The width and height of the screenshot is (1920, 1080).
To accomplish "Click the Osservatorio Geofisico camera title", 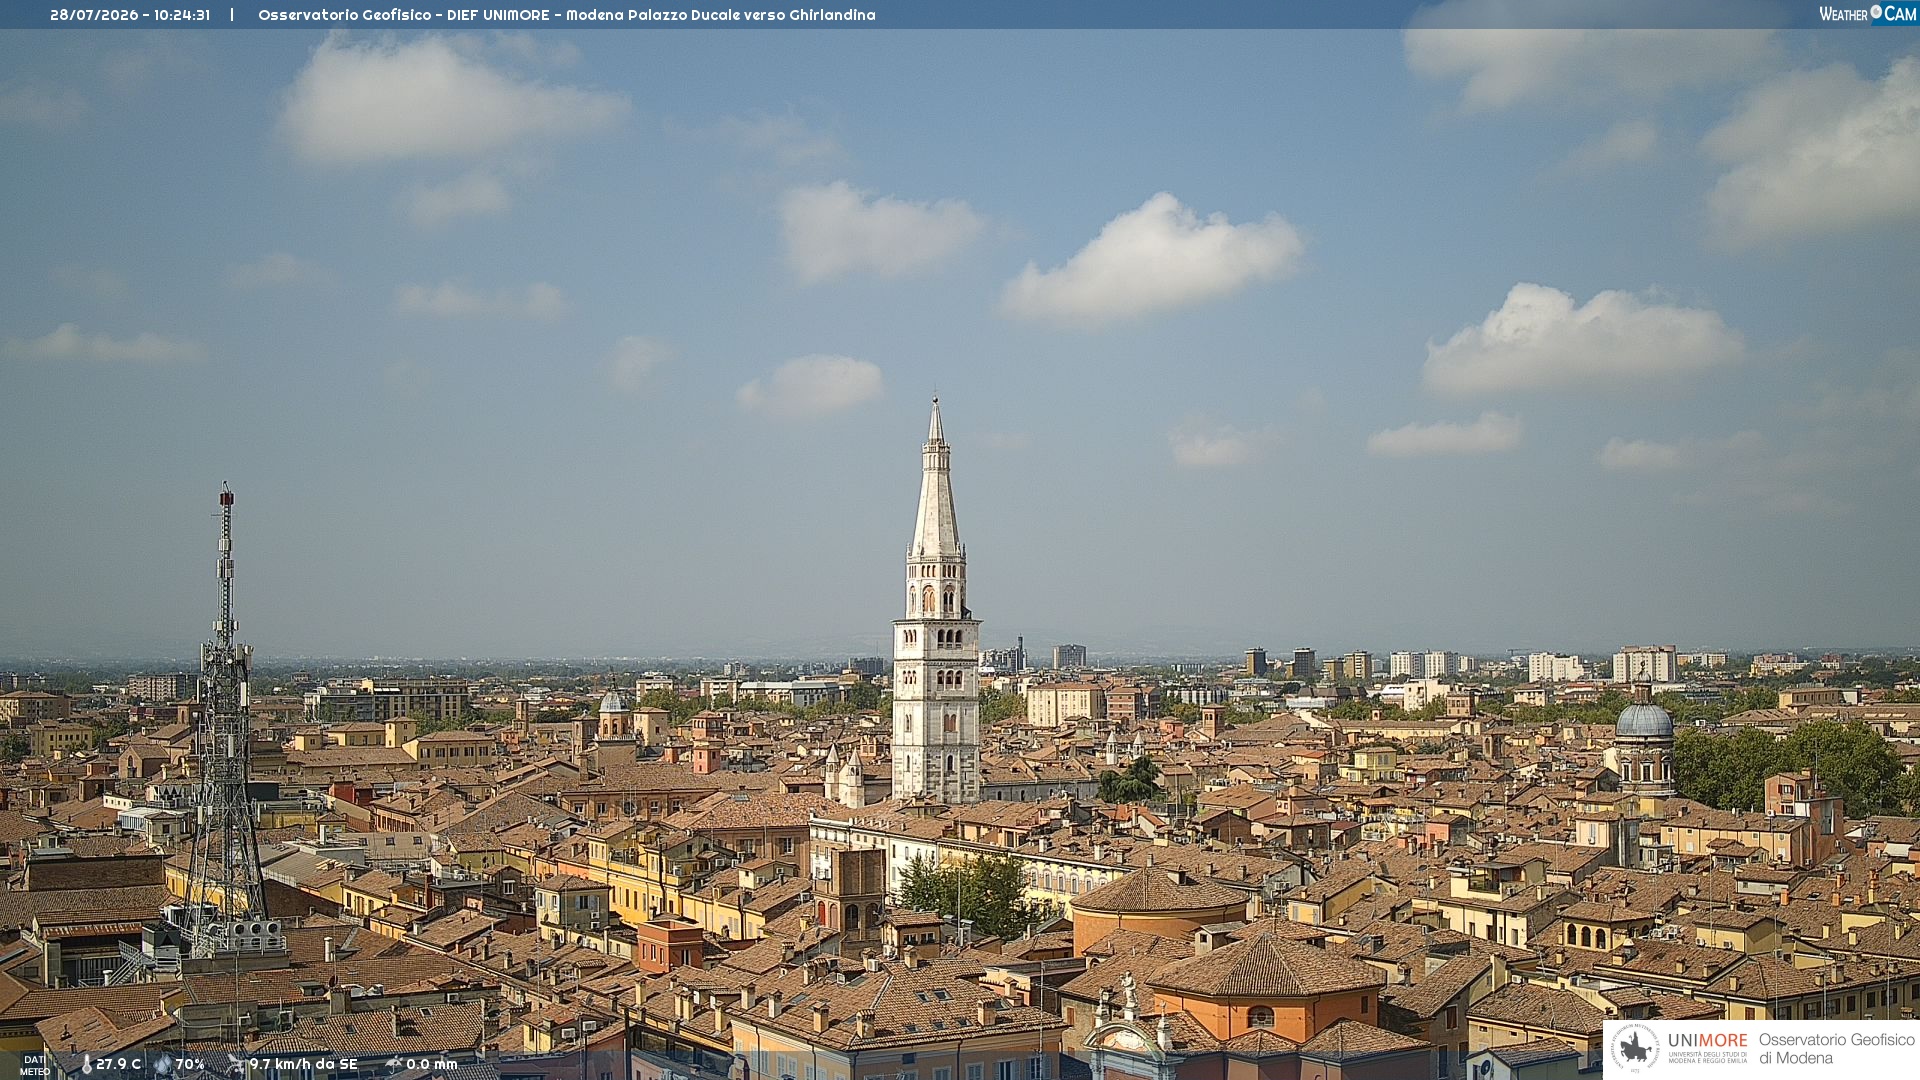I will 567,15.
